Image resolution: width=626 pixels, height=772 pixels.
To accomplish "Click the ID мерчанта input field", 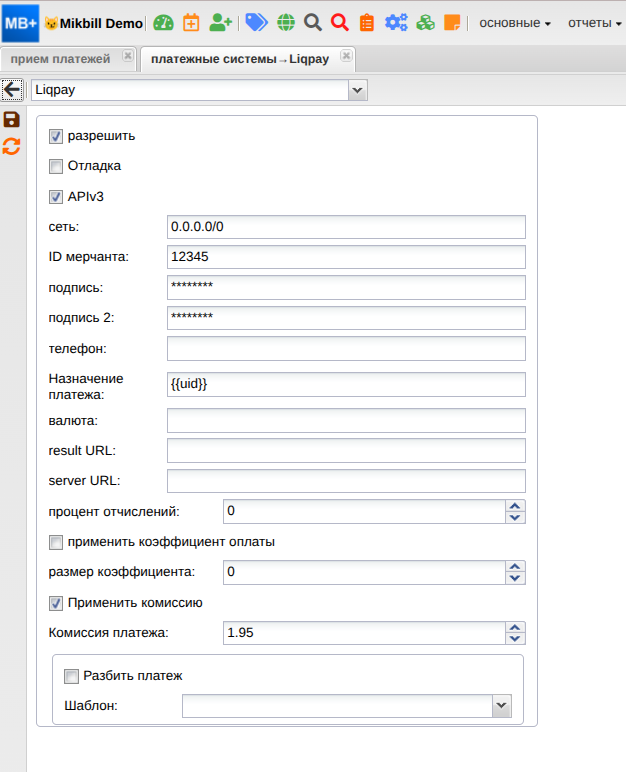I will (x=346, y=257).
